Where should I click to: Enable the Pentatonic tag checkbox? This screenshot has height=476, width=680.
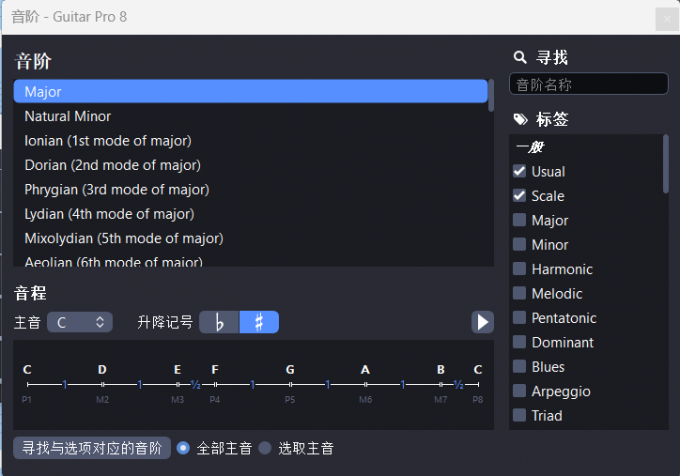click(x=519, y=318)
